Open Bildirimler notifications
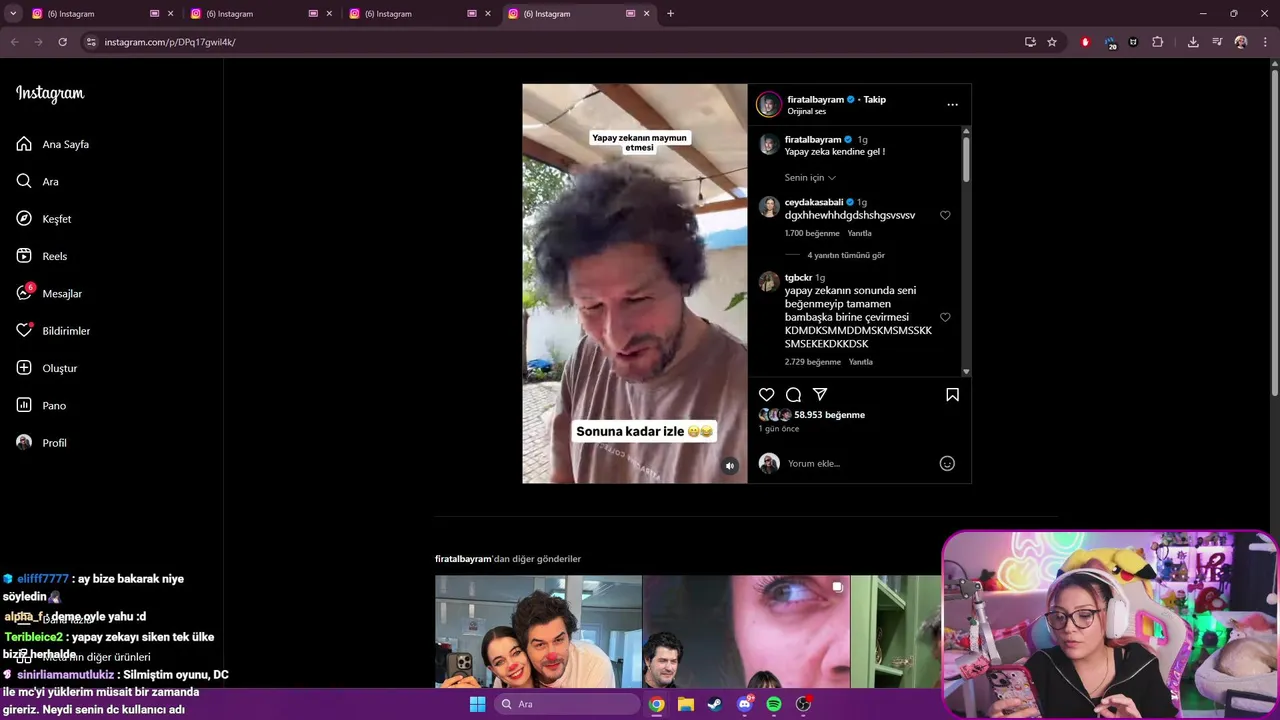Screen dimensions: 1280x720 [53, 331]
